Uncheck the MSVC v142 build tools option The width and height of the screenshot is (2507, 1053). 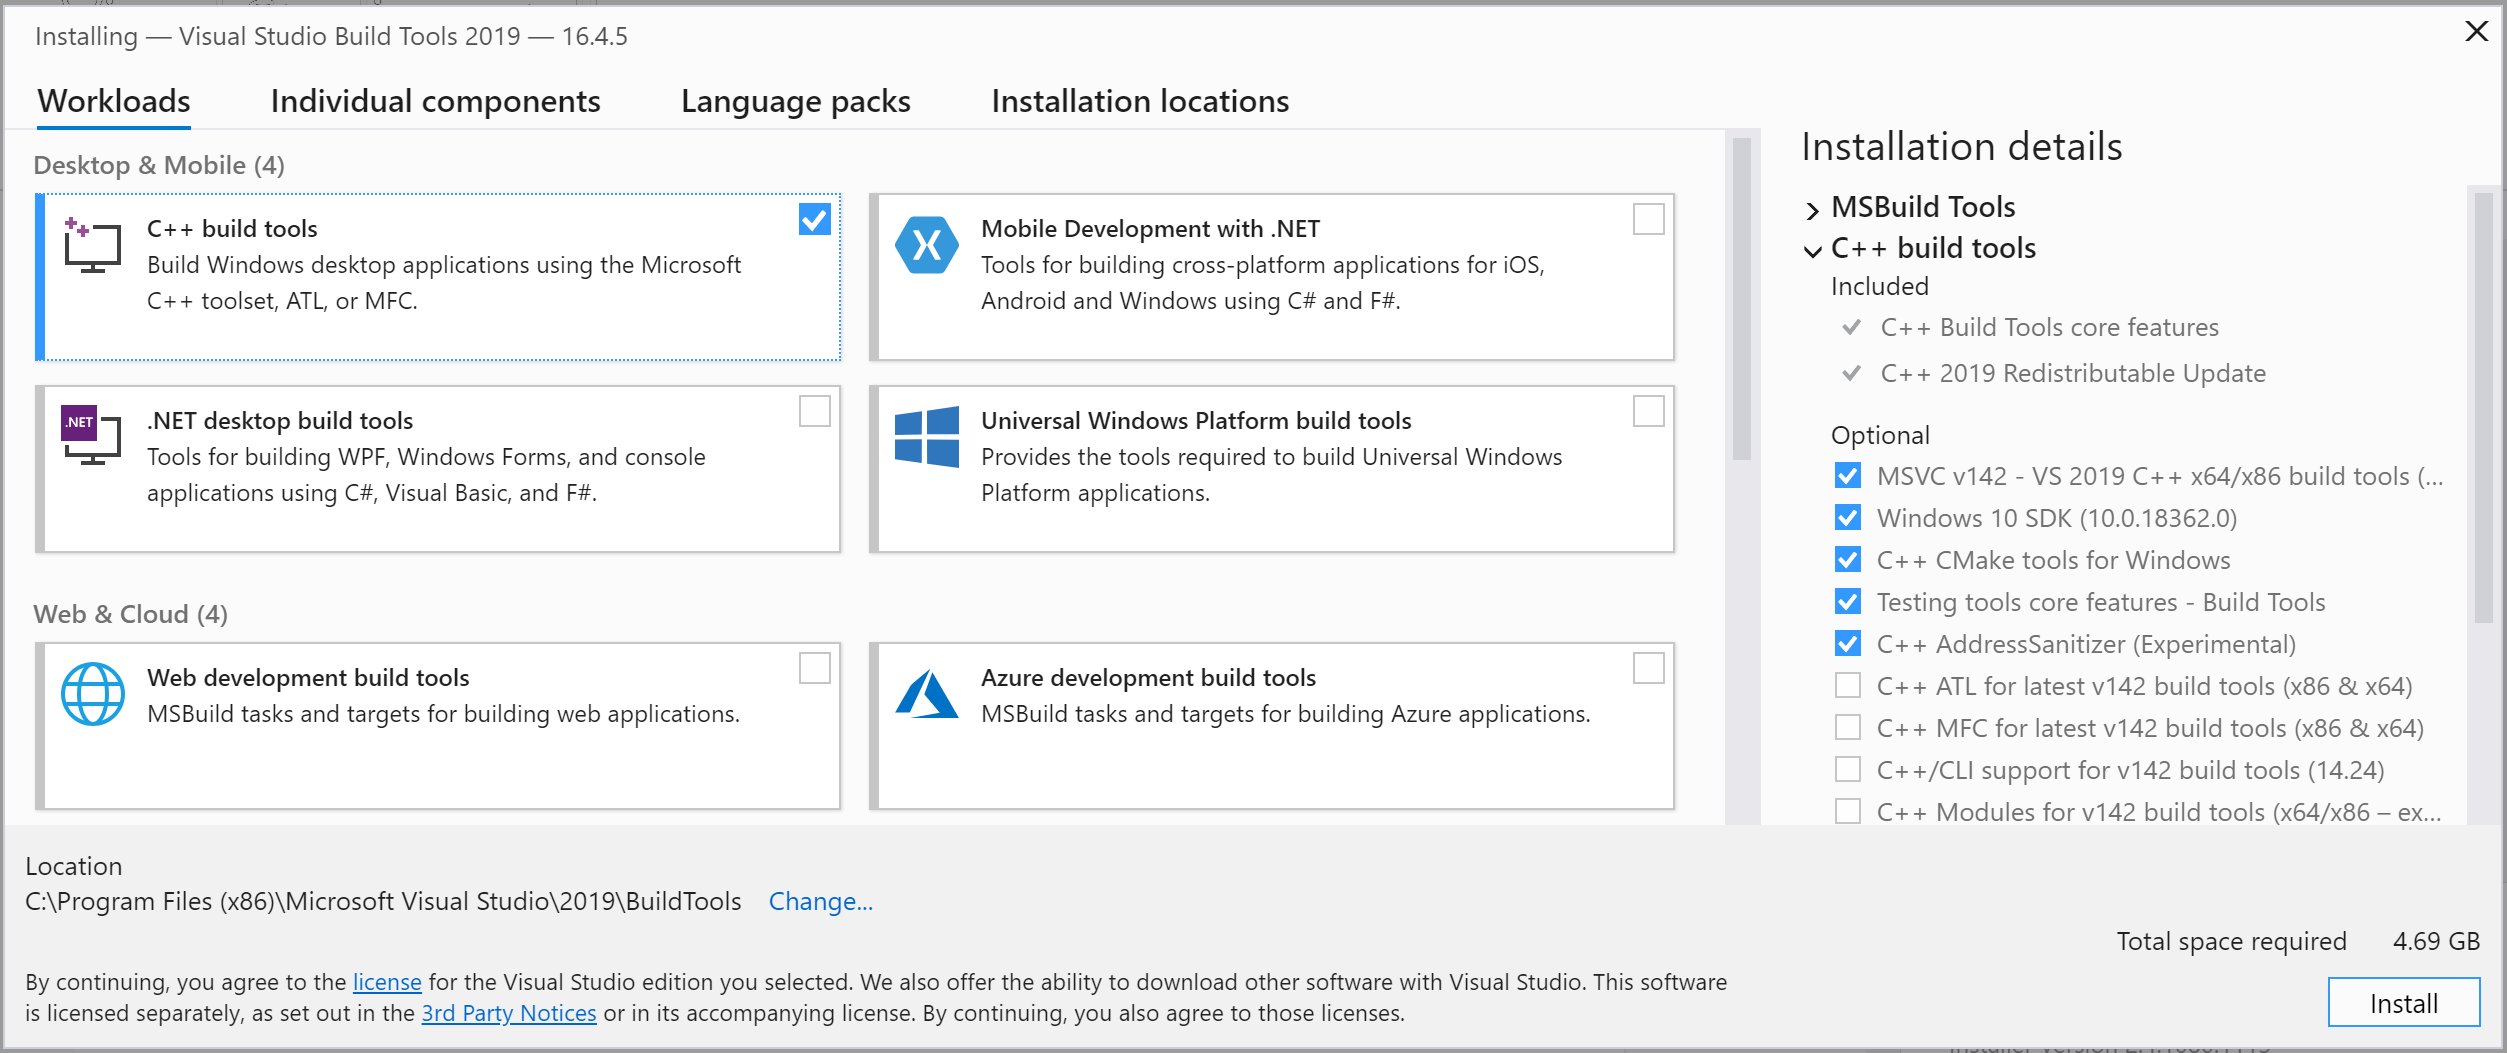coord(1847,476)
